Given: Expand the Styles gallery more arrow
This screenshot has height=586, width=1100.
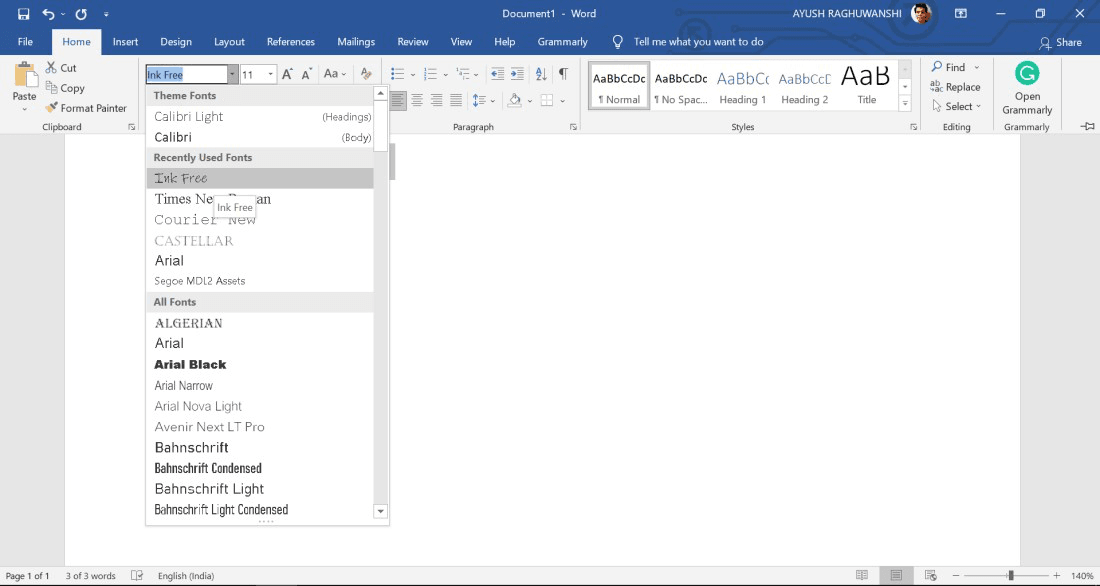Looking at the screenshot, I should tap(905, 103).
